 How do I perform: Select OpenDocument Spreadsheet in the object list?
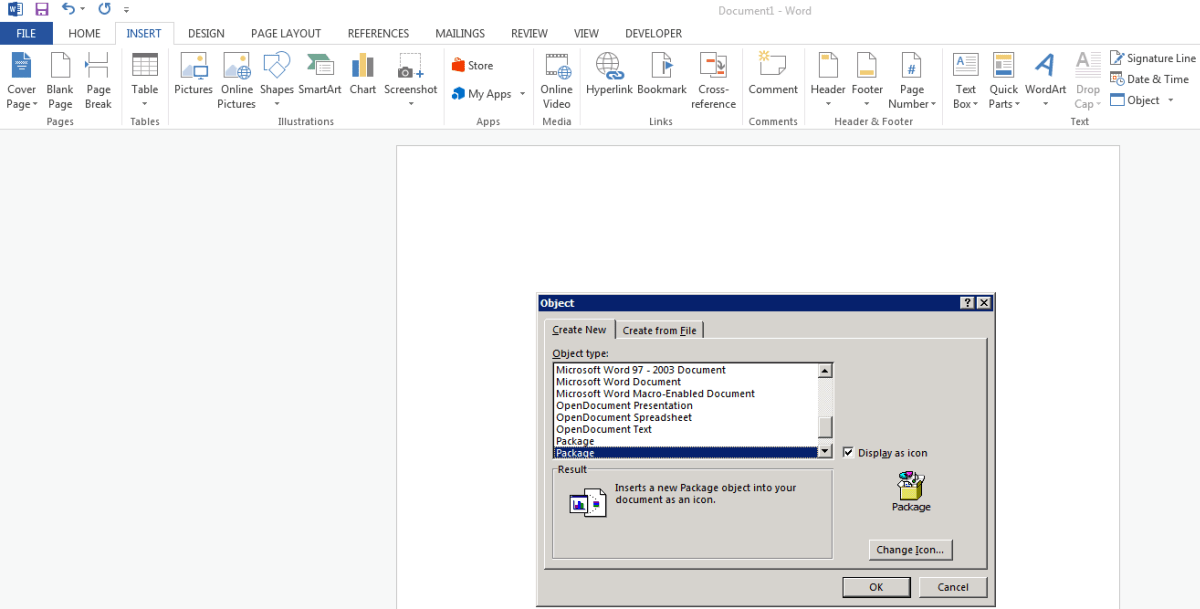tap(624, 418)
